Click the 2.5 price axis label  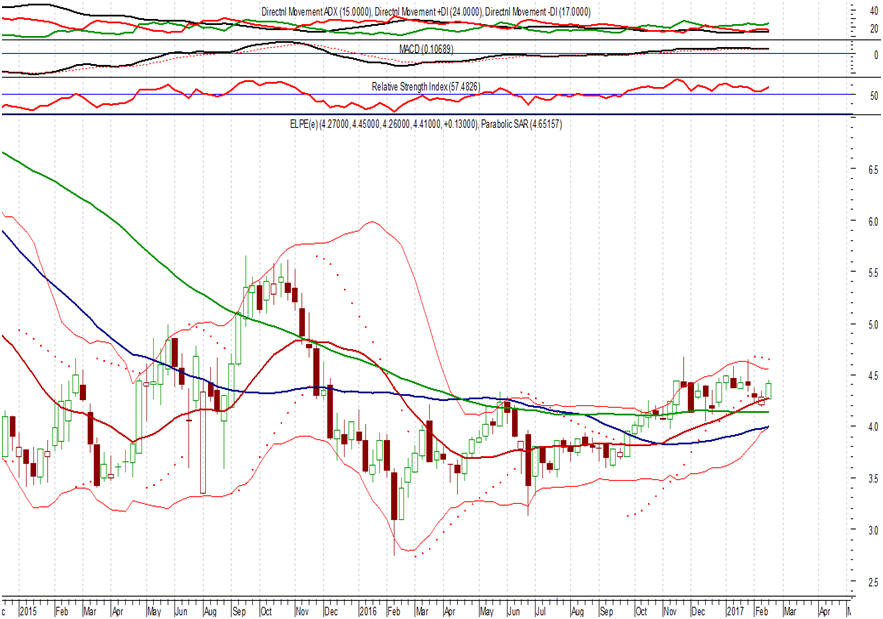(873, 582)
